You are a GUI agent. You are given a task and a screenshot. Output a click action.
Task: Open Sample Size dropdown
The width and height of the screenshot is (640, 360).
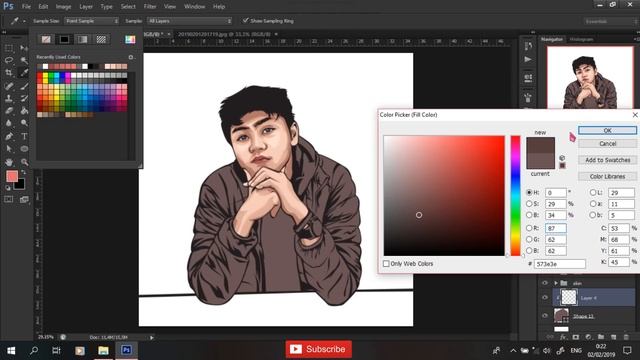(91, 21)
